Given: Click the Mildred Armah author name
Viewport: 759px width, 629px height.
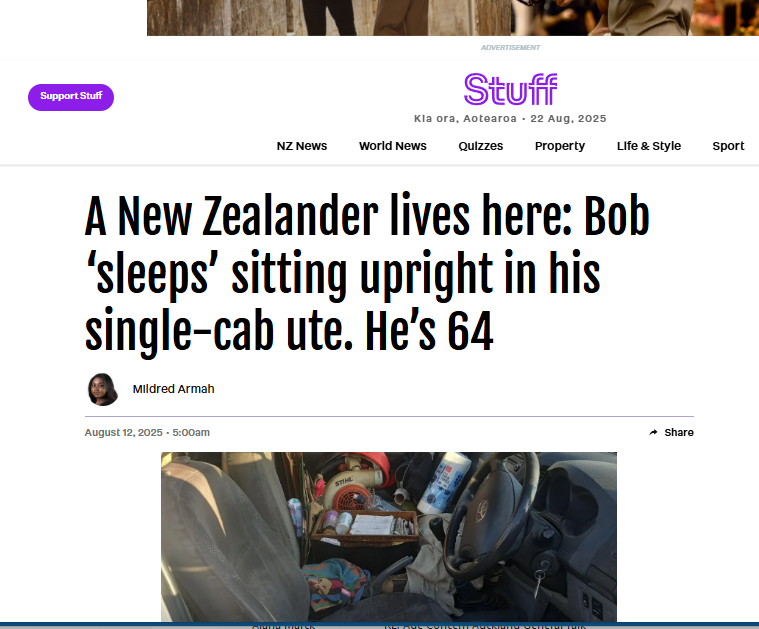Looking at the screenshot, I should tap(173, 389).
